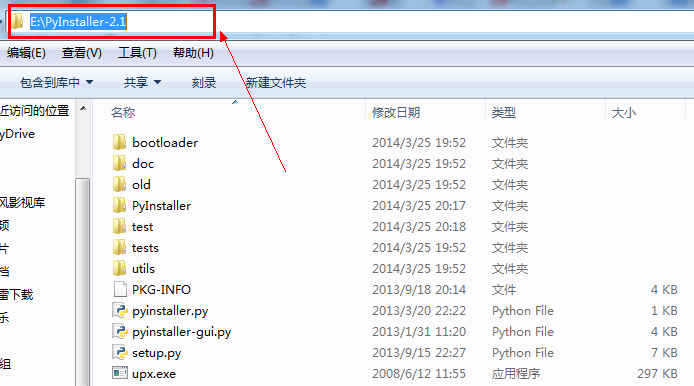Open the 查看(V) menu

(81, 53)
